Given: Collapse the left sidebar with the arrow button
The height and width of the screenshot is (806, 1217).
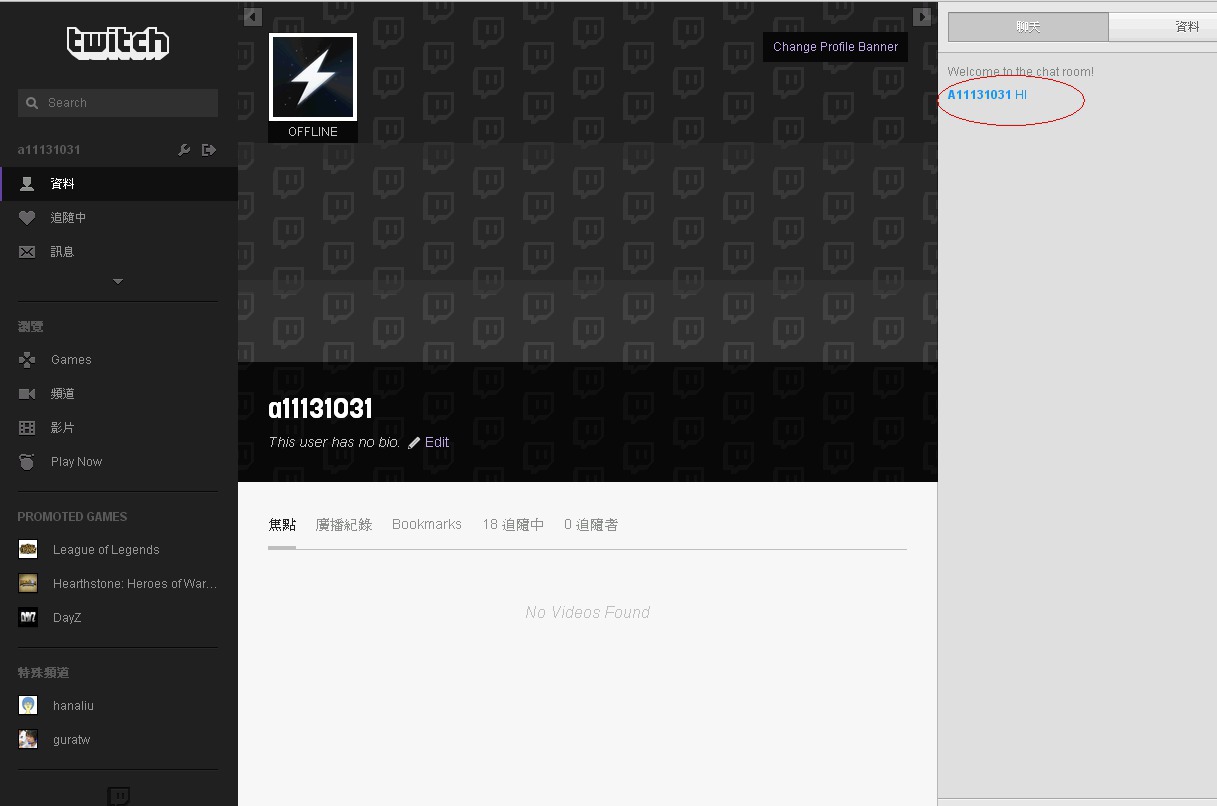Looking at the screenshot, I should coord(252,17).
